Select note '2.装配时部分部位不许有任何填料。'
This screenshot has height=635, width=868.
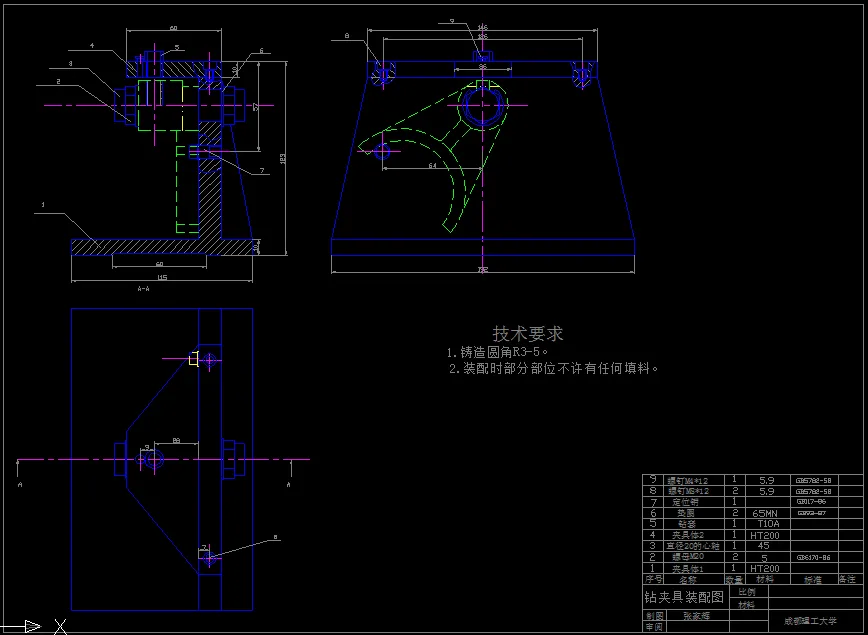(x=554, y=368)
